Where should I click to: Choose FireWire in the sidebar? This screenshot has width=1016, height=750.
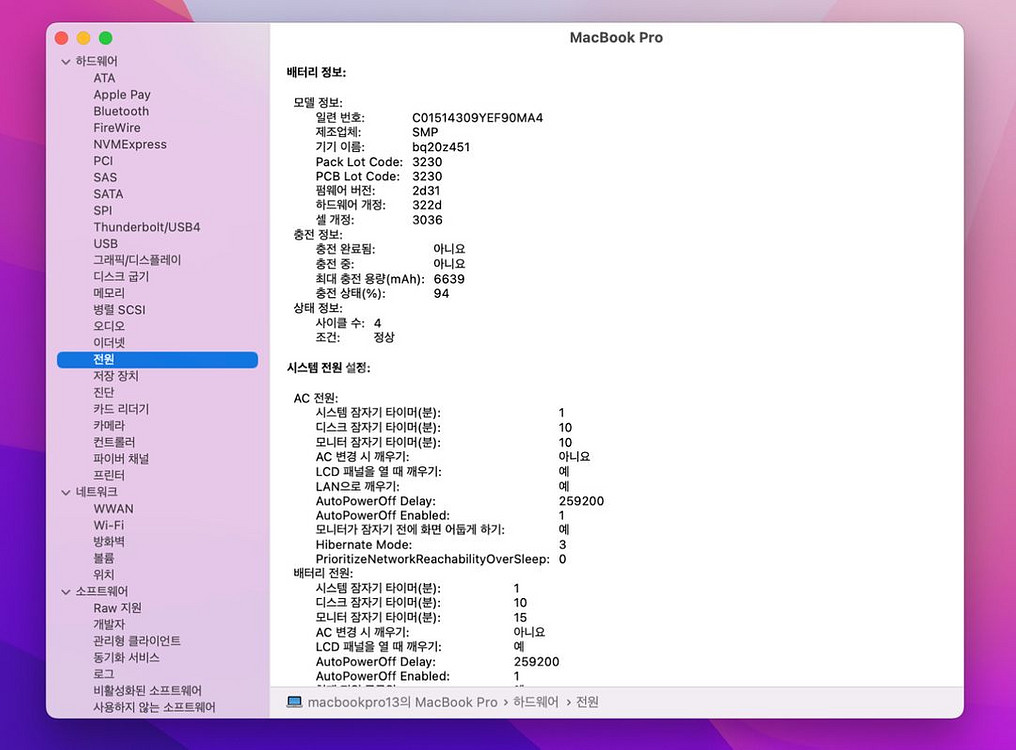pyautogui.click(x=117, y=128)
